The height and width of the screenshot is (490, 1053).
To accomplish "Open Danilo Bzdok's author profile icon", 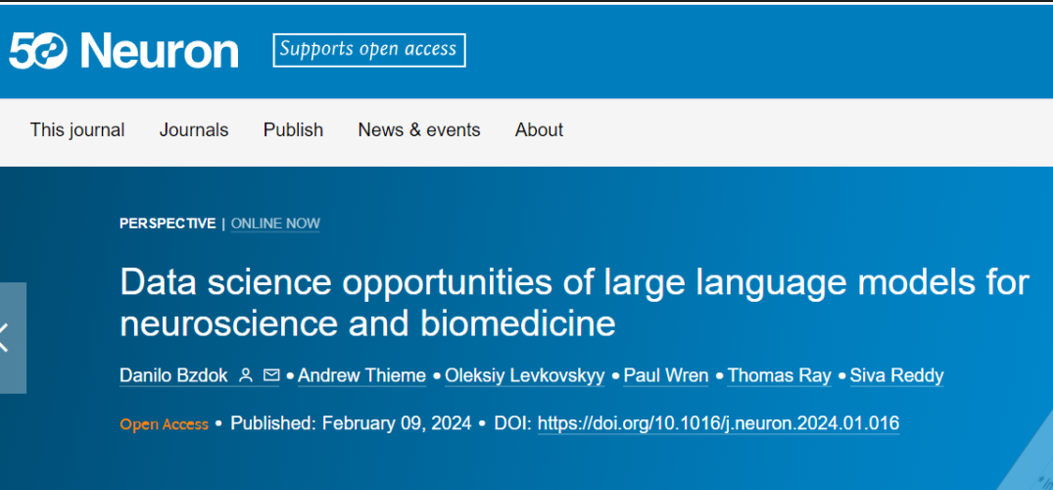I will (x=246, y=376).
